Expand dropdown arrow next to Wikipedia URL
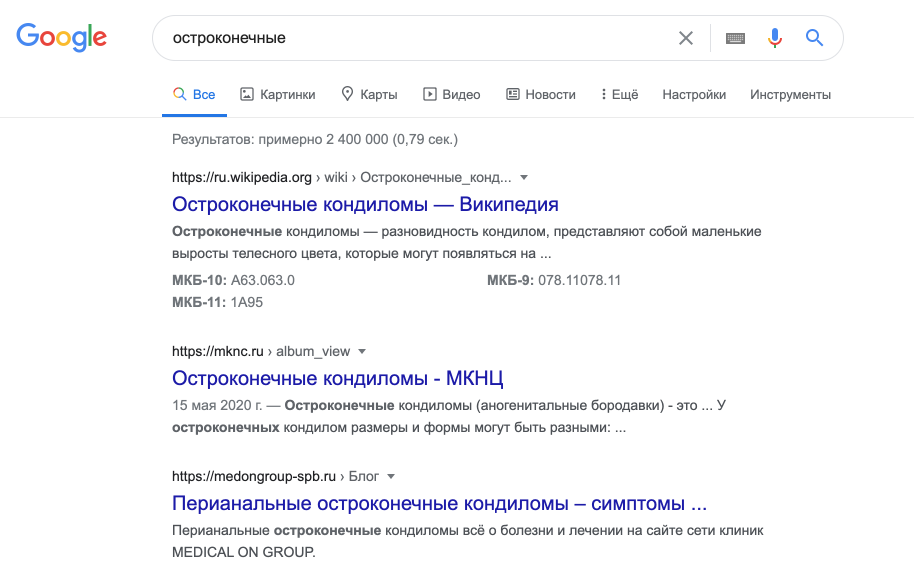This screenshot has height=569, width=914. pyautogui.click(x=524, y=177)
